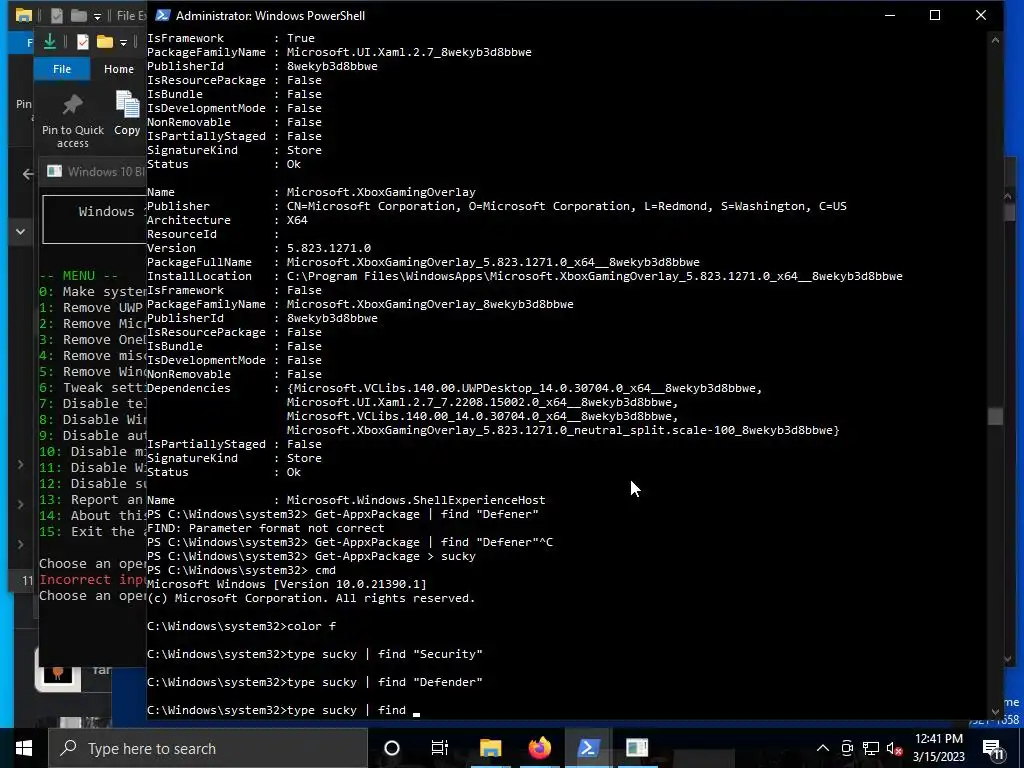Image resolution: width=1024 pixels, height=768 pixels.
Task: Click the line 'type sucky | find "Defender"'
Action: (x=315, y=682)
